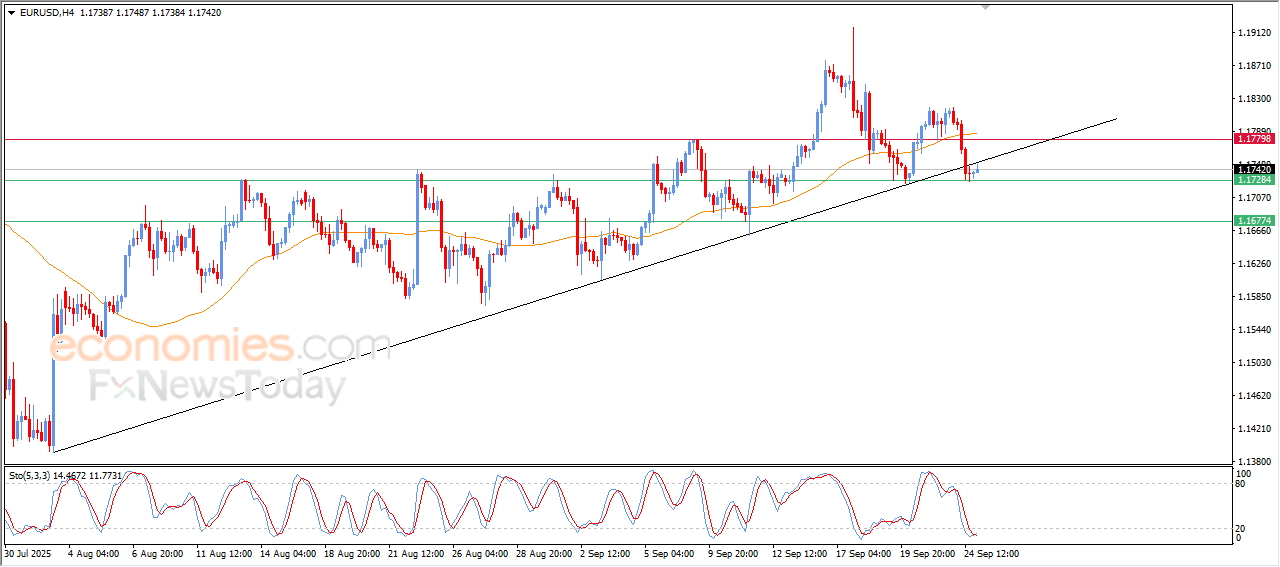Viewport: 1280px width, 567px height.
Task: Click the 1.15440 price scale value
Action: (1254, 330)
